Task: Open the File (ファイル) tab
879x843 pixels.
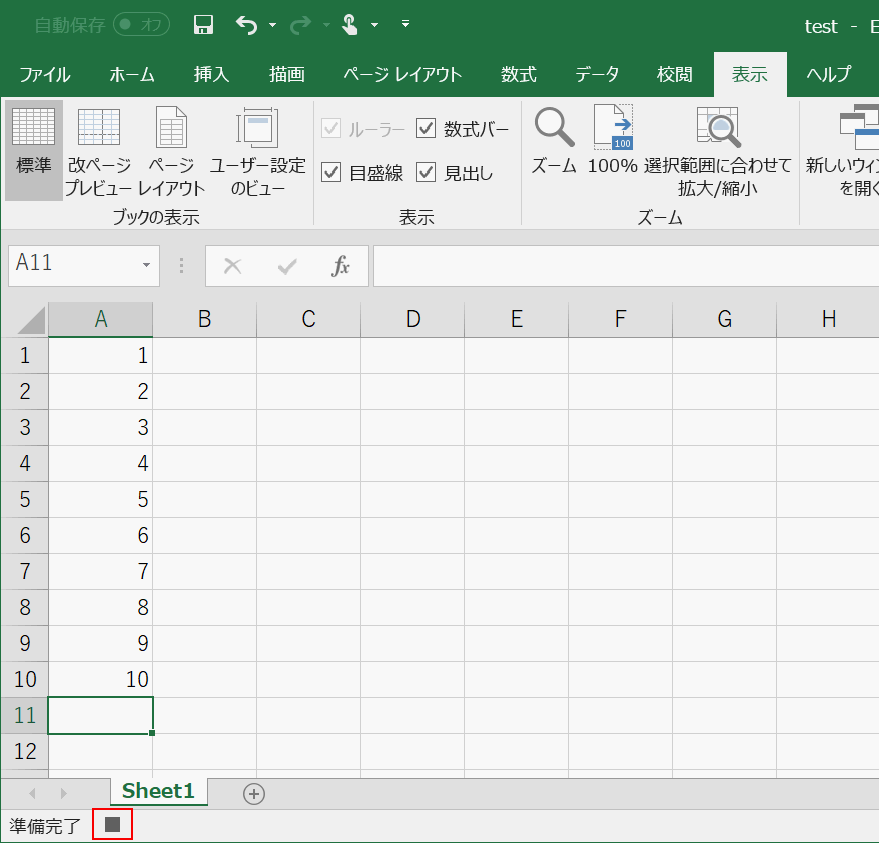Action: [44, 74]
